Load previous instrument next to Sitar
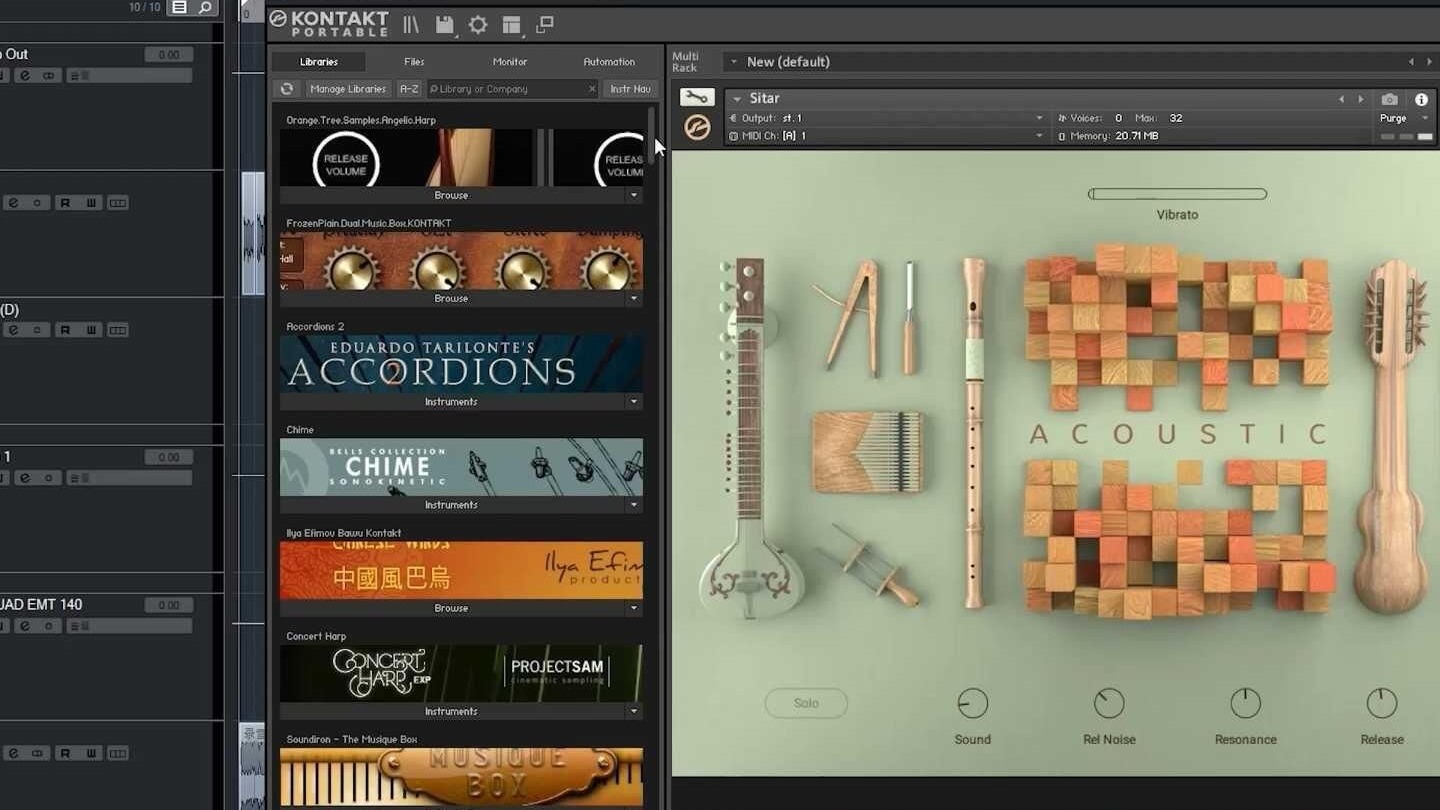The height and width of the screenshot is (810, 1440). click(x=1342, y=99)
